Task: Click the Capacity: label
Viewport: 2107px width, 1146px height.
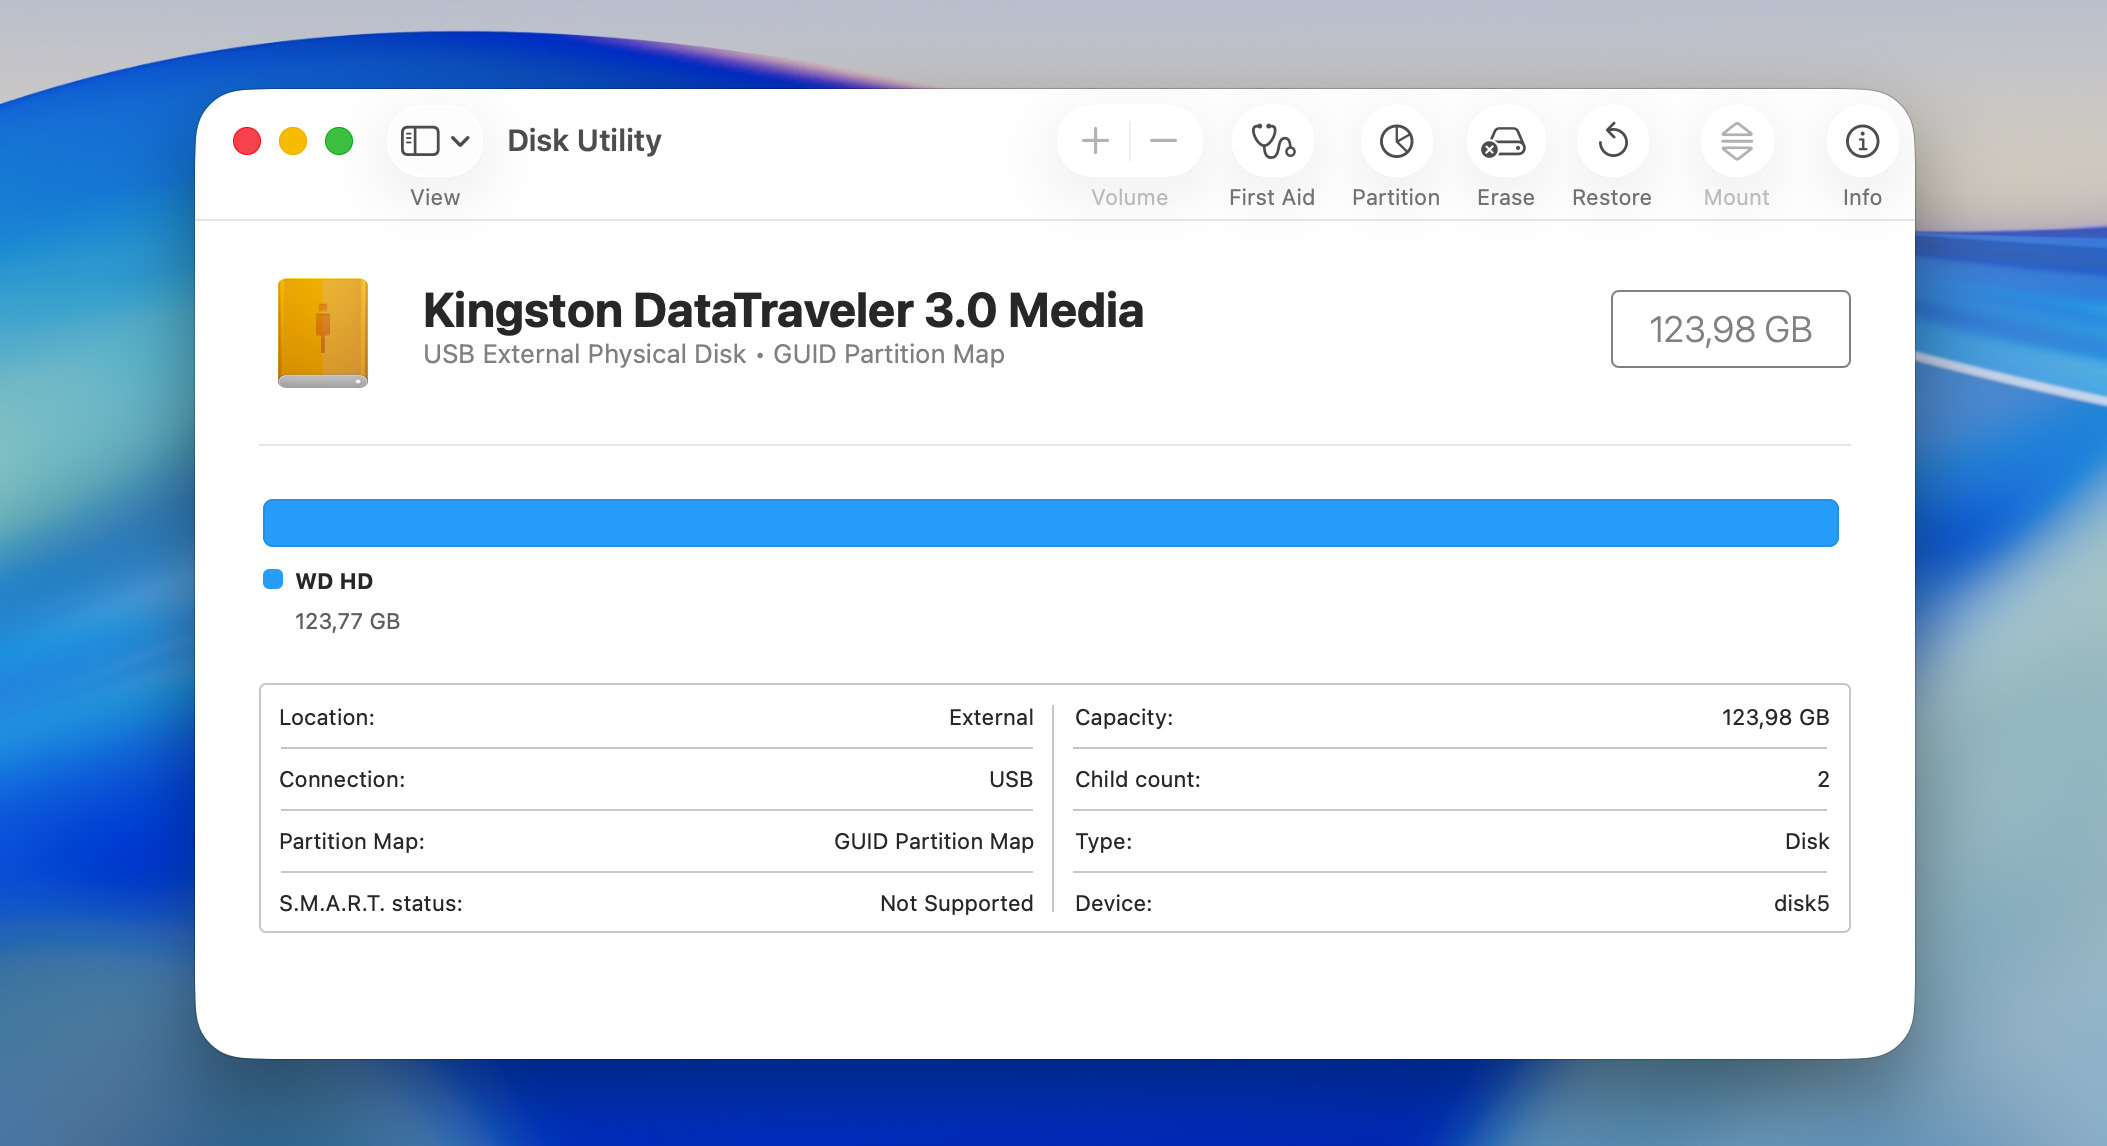Action: [x=1124, y=717]
